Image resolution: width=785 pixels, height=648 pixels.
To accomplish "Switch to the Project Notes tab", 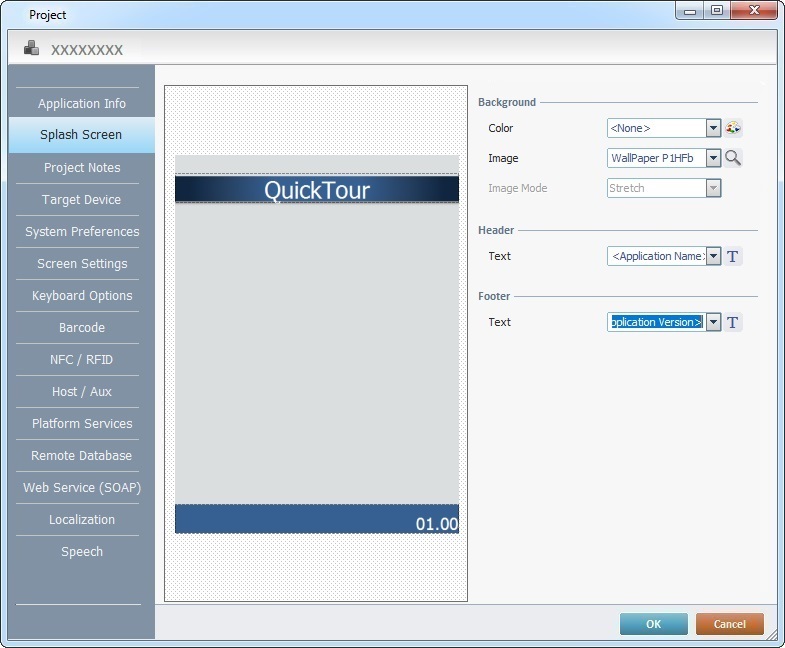I will pos(81,168).
